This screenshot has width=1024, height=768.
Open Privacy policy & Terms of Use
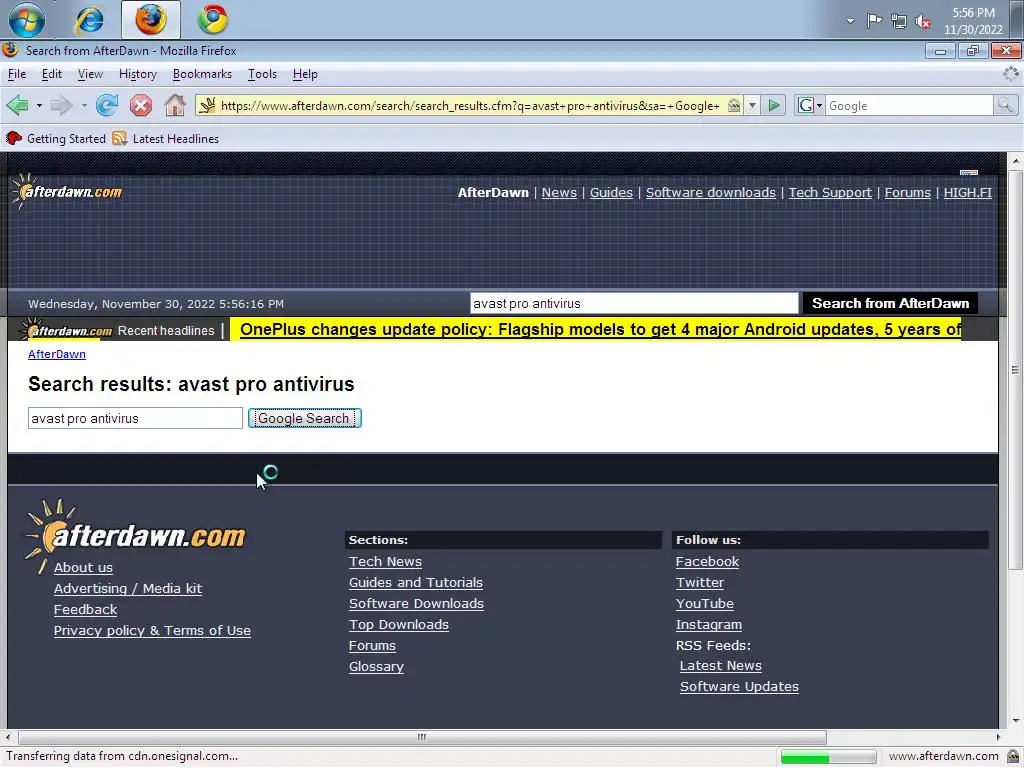152,630
